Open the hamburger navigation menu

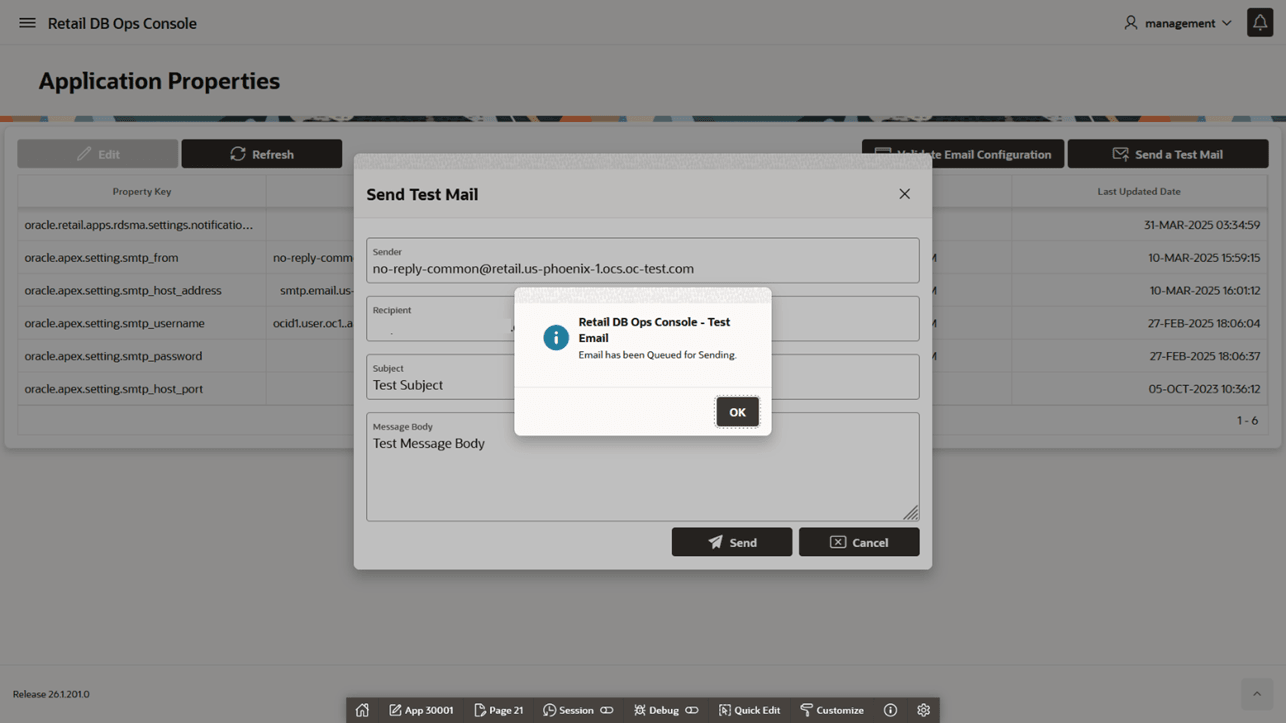pyautogui.click(x=27, y=23)
